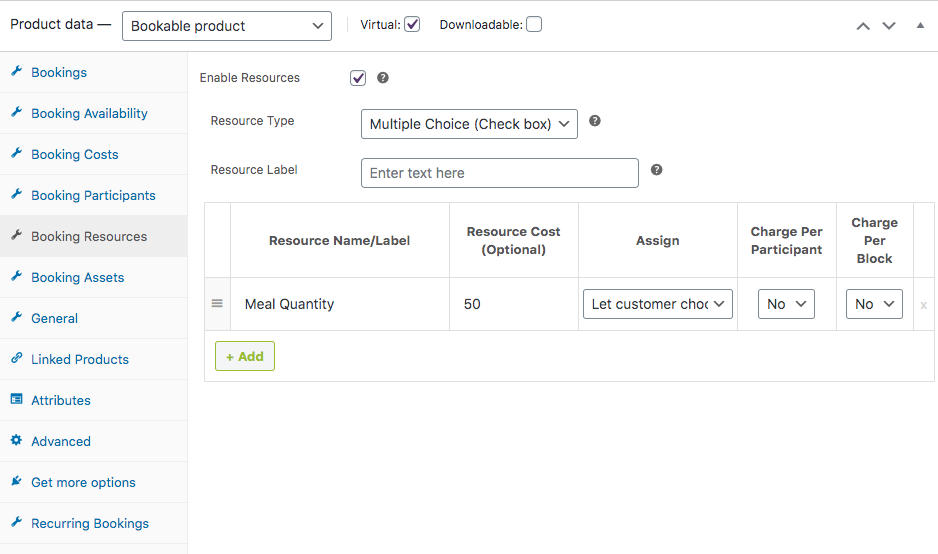938x554 pixels.
Task: Open the Charge Per Block dropdown
Action: click(874, 304)
